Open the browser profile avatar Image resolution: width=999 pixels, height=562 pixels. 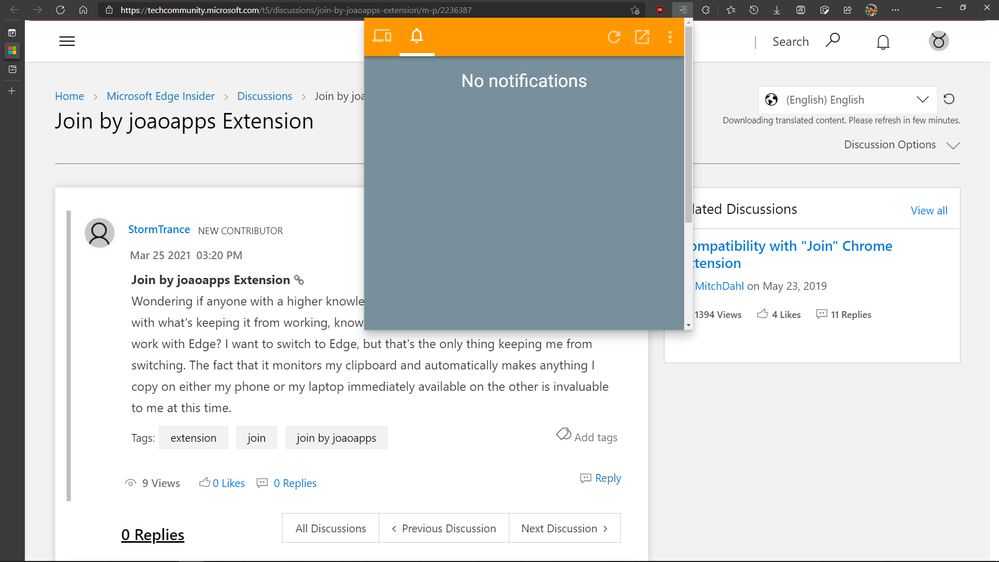pos(871,10)
